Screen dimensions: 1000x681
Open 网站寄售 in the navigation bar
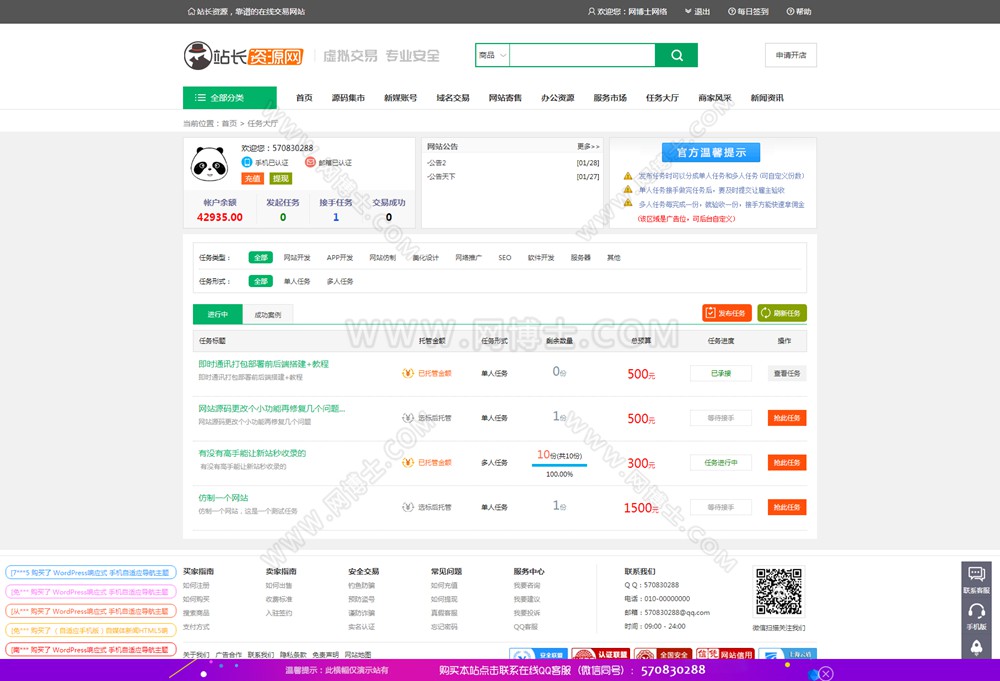(505, 98)
